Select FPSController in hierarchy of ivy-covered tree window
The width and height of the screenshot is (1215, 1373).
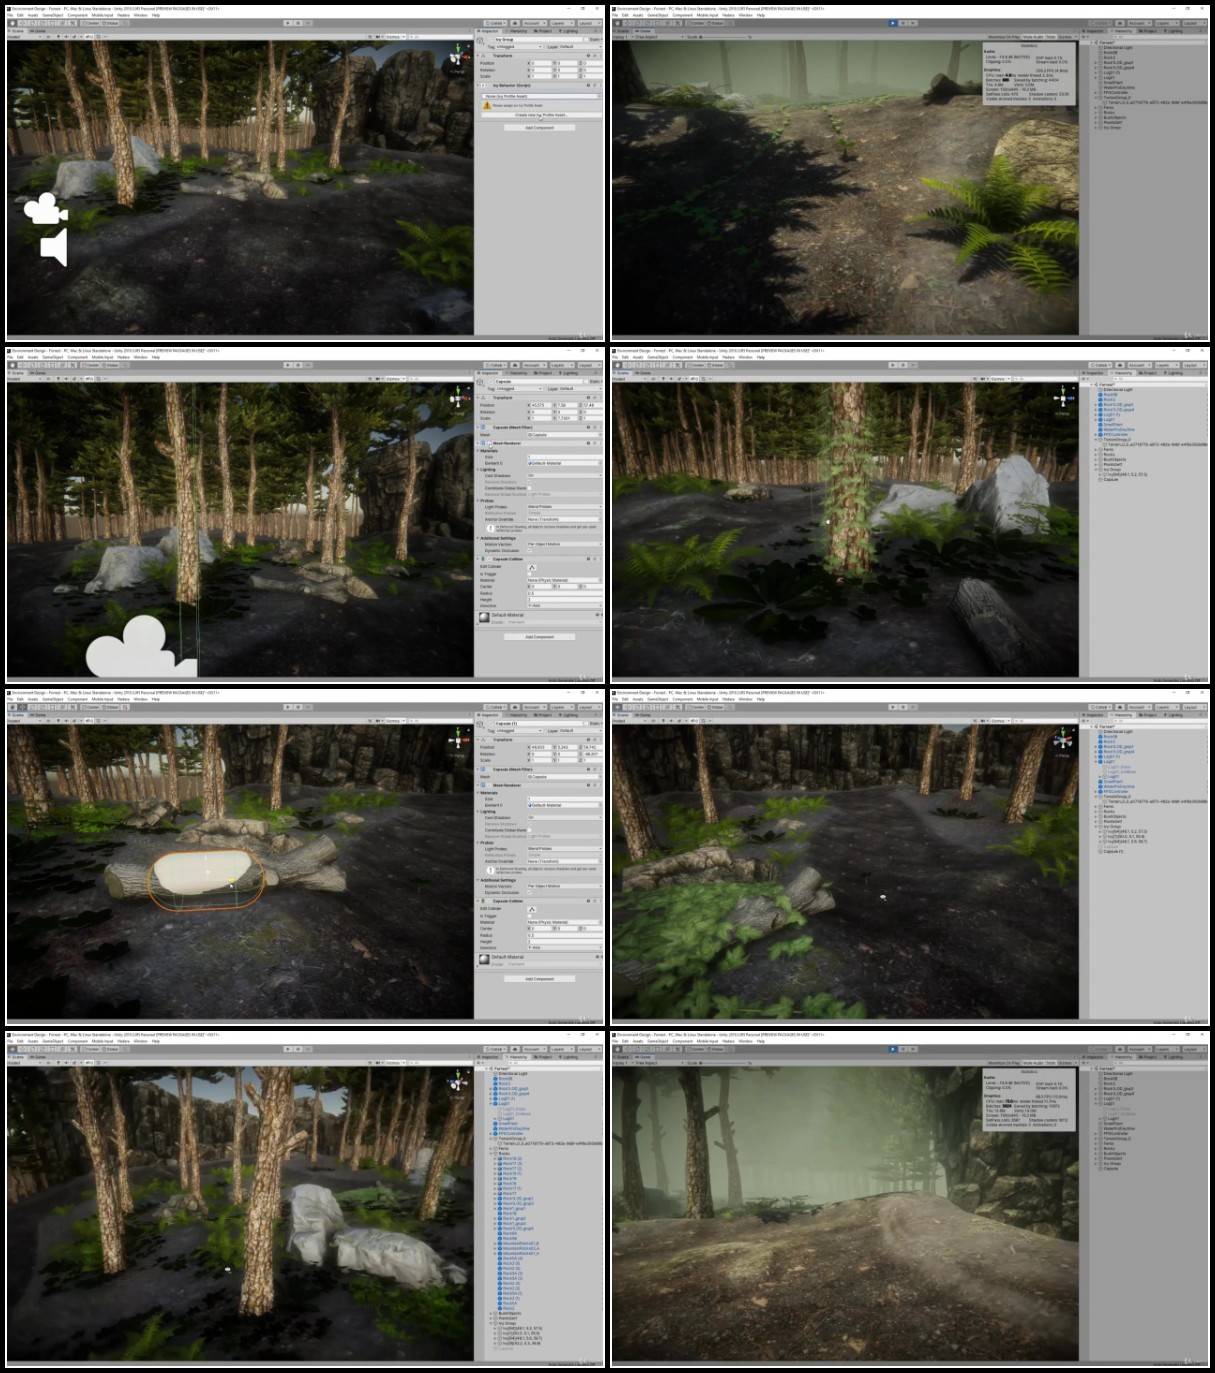point(1116,434)
